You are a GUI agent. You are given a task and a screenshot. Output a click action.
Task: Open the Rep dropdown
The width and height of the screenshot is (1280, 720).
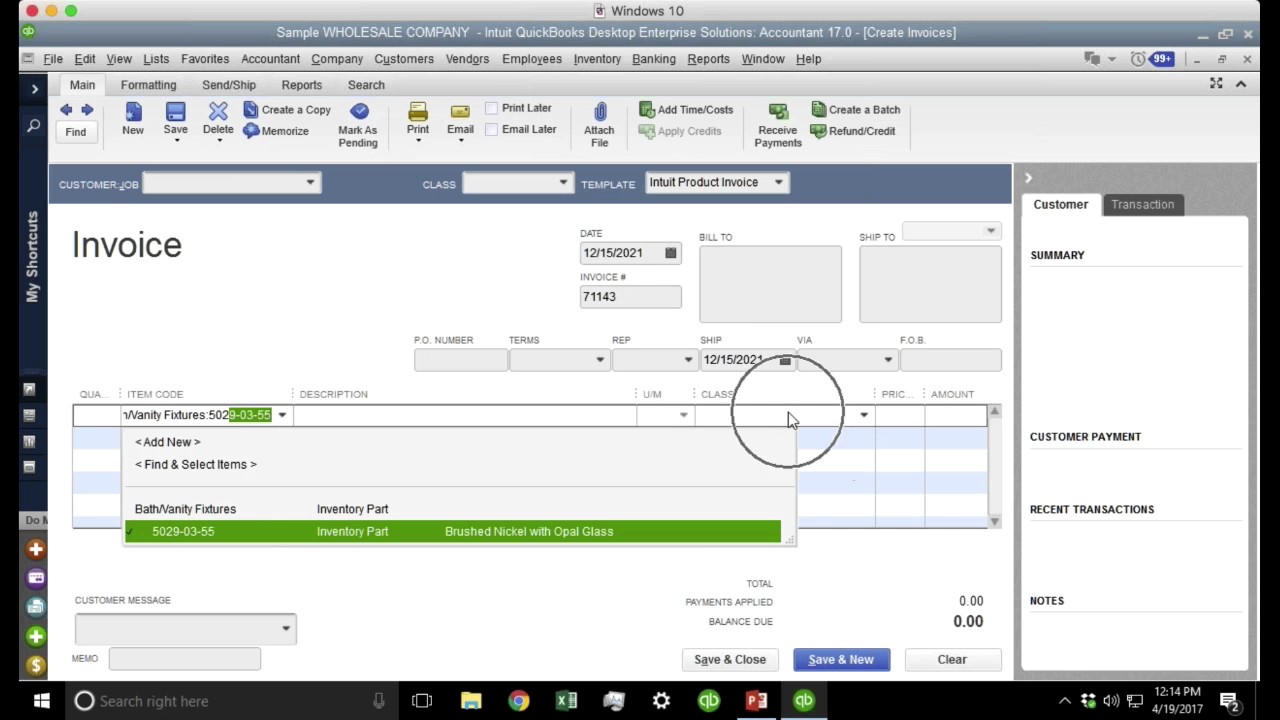tap(687, 360)
